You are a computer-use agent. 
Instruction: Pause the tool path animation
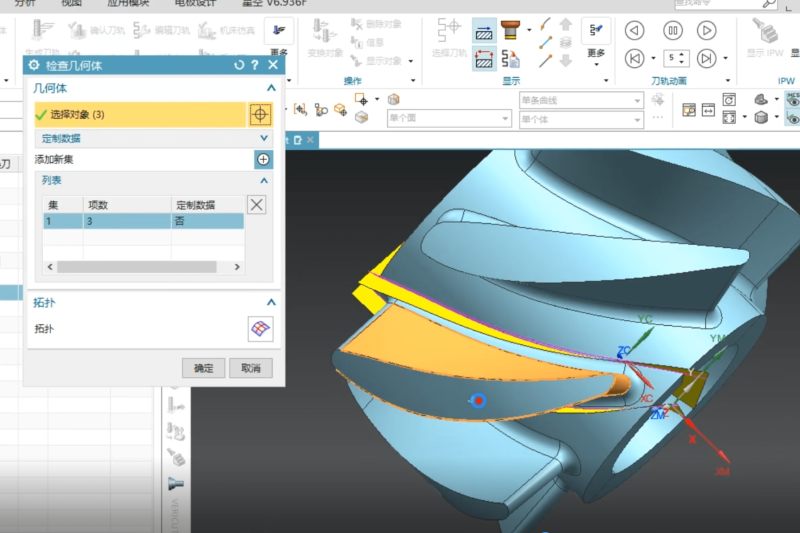[669, 30]
